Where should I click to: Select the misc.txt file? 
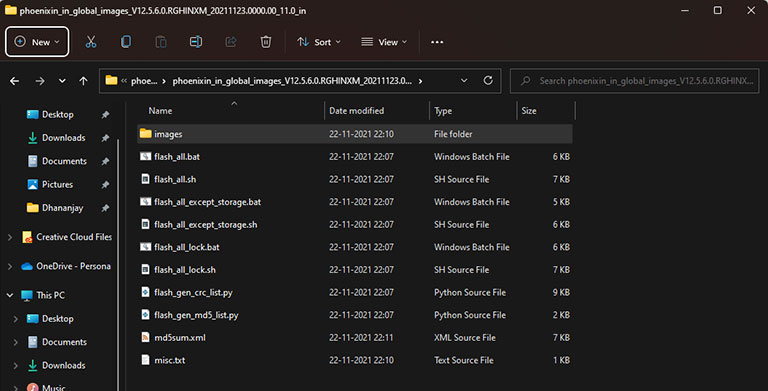point(355,360)
